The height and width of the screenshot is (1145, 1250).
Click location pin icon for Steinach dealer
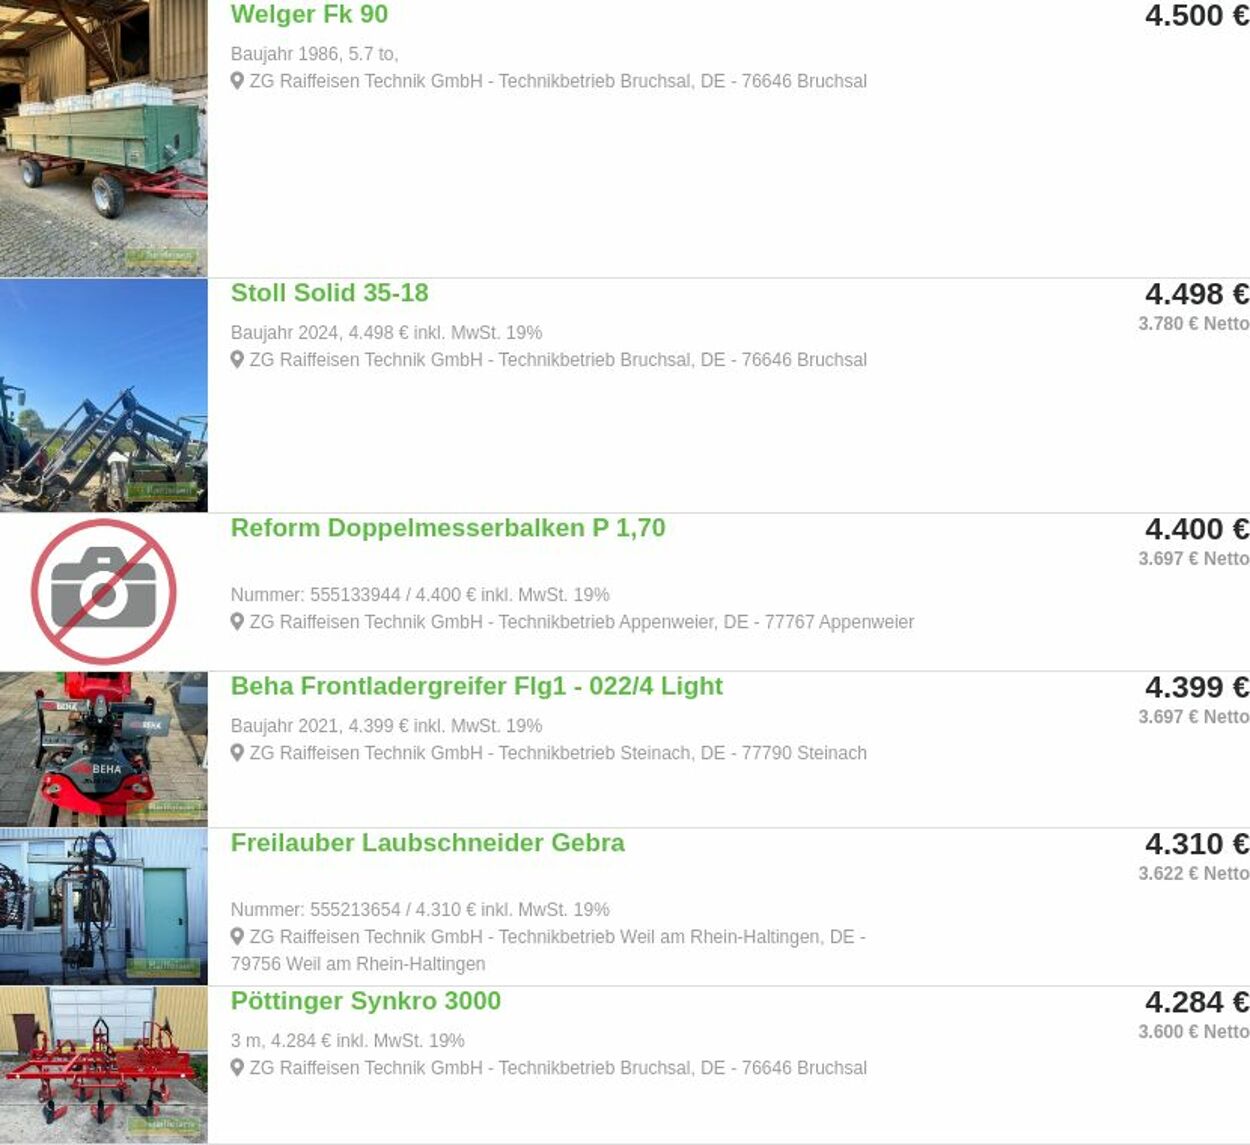(x=237, y=752)
